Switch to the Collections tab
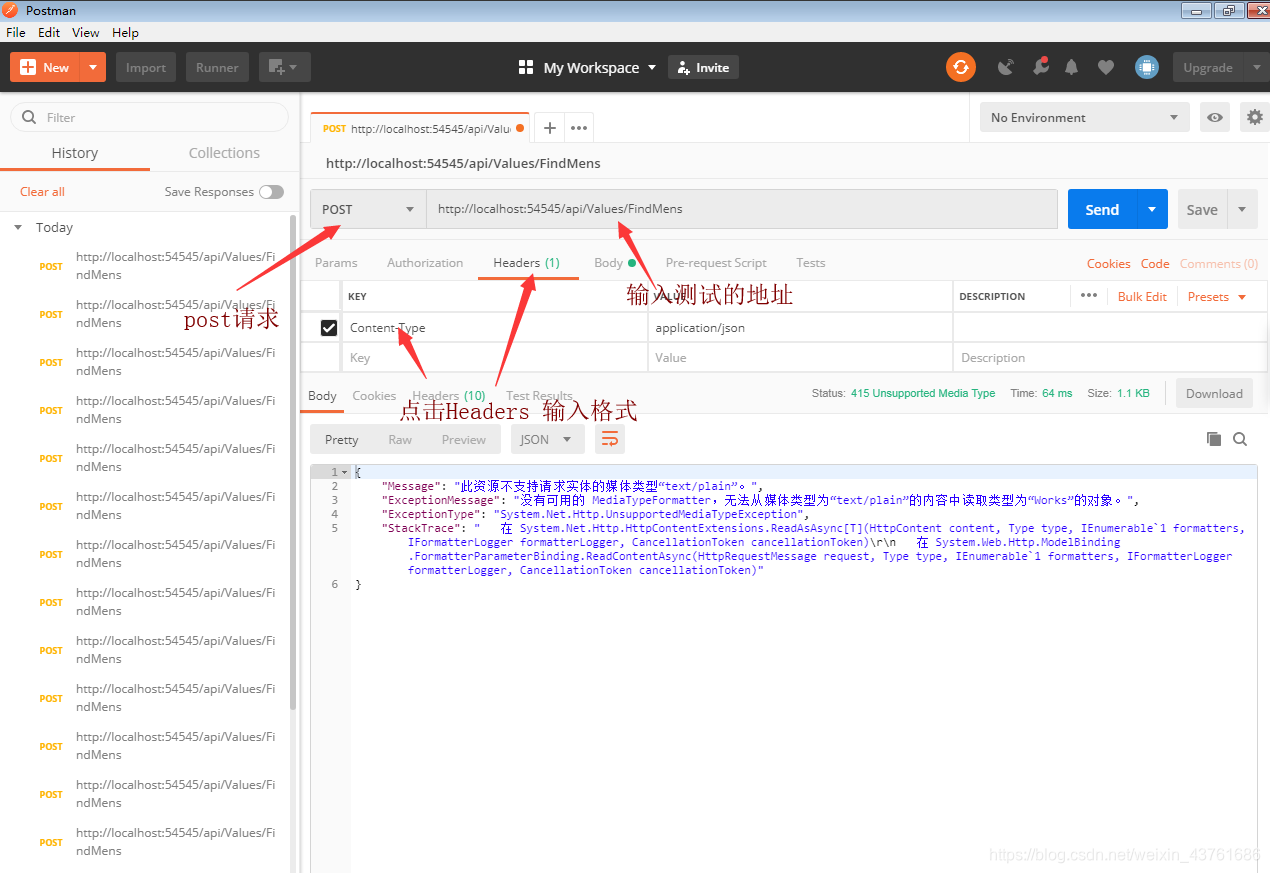 (224, 153)
